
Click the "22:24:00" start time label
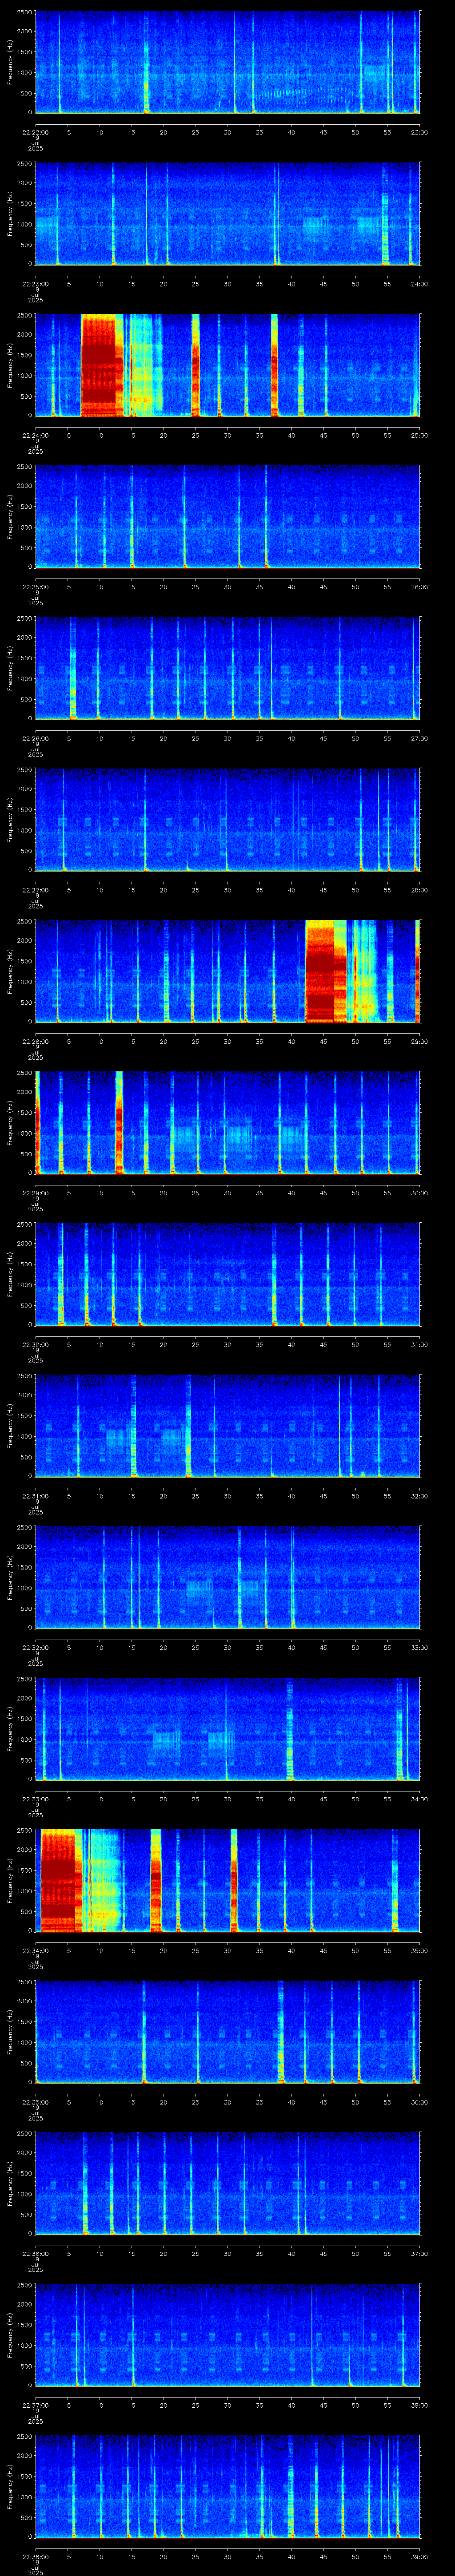35,435
